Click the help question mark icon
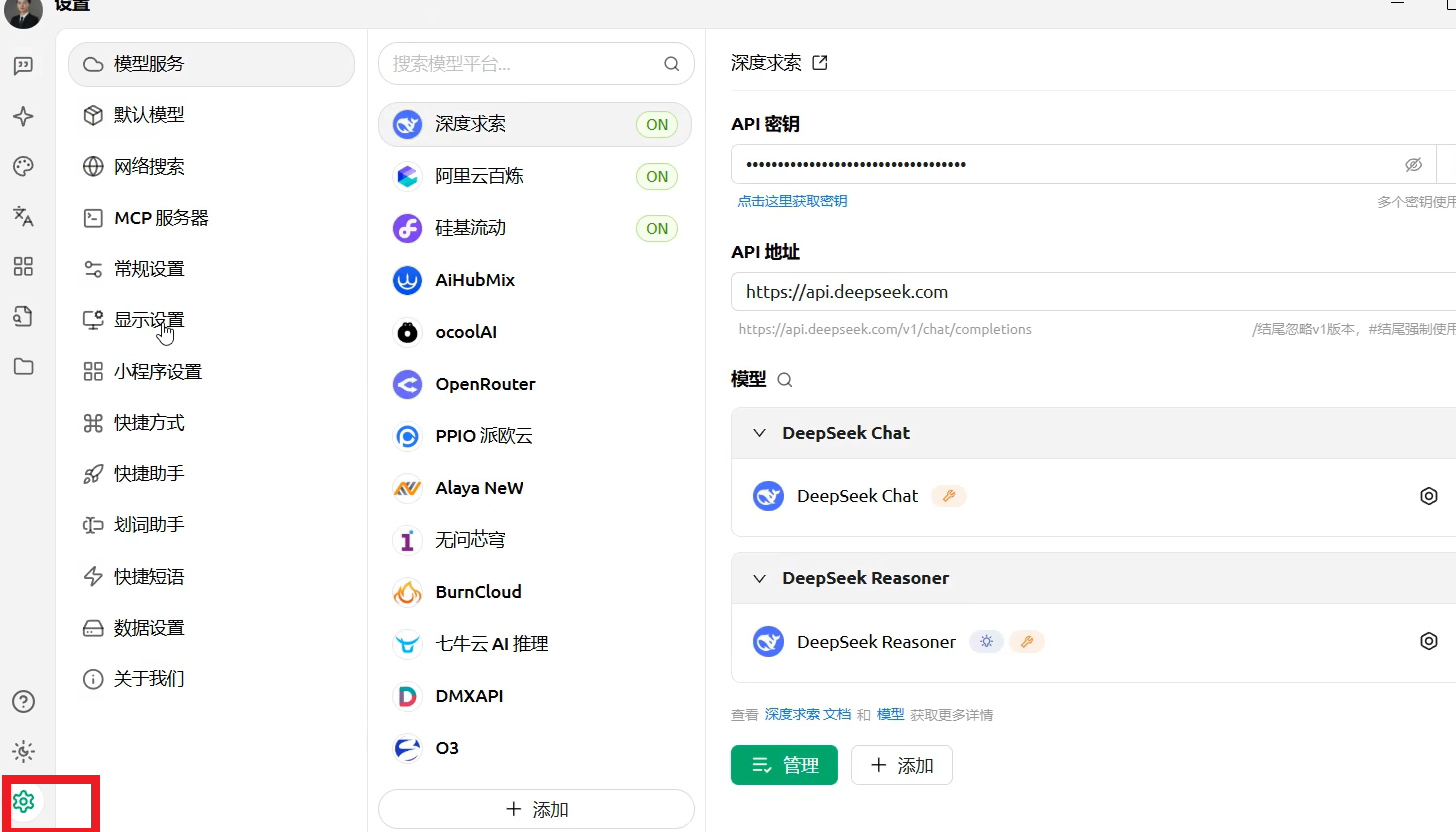 (23, 701)
